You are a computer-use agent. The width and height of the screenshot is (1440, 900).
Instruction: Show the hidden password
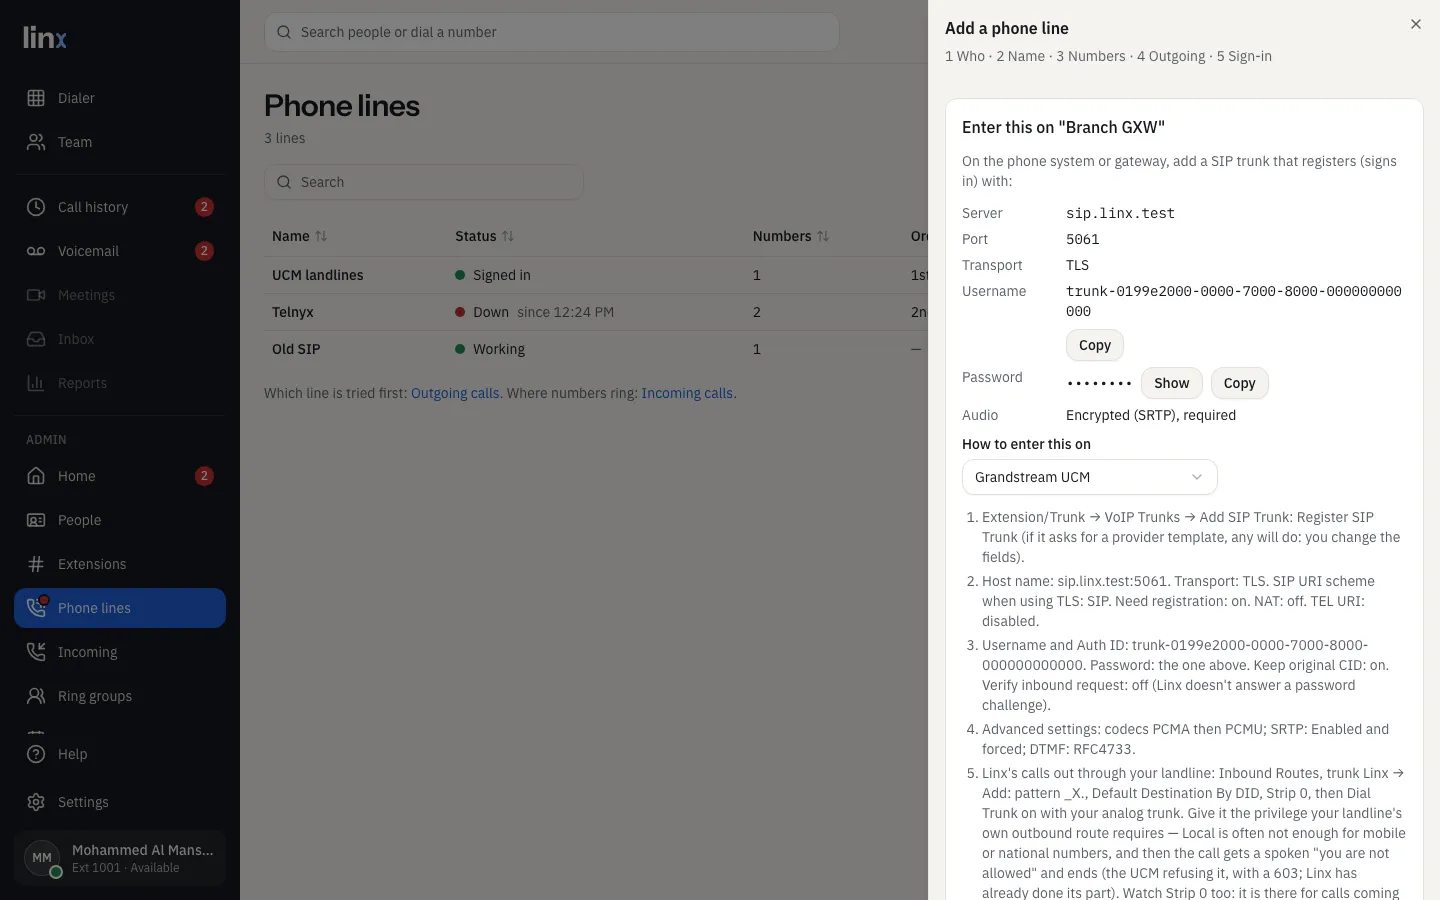[1172, 383]
